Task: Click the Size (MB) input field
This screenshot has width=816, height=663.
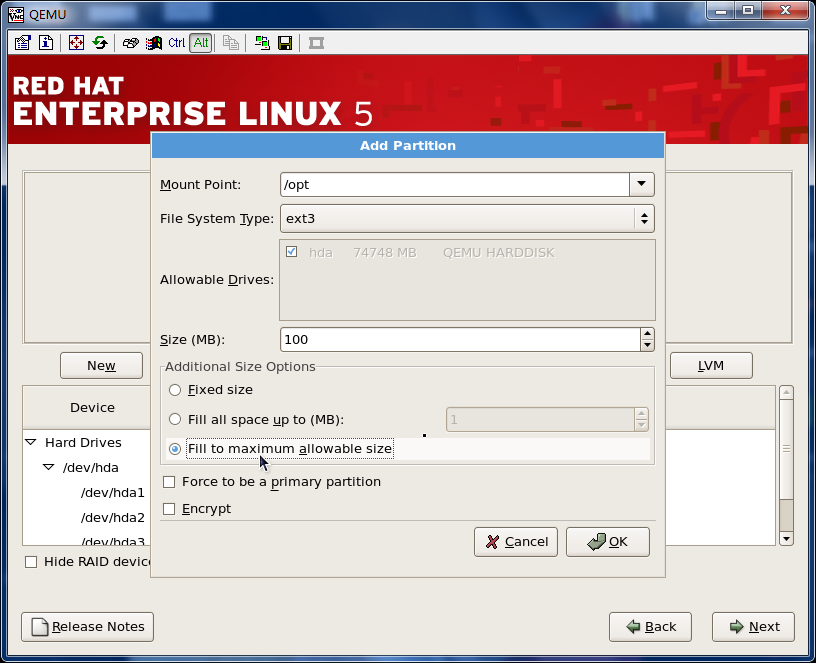Action: (x=461, y=340)
